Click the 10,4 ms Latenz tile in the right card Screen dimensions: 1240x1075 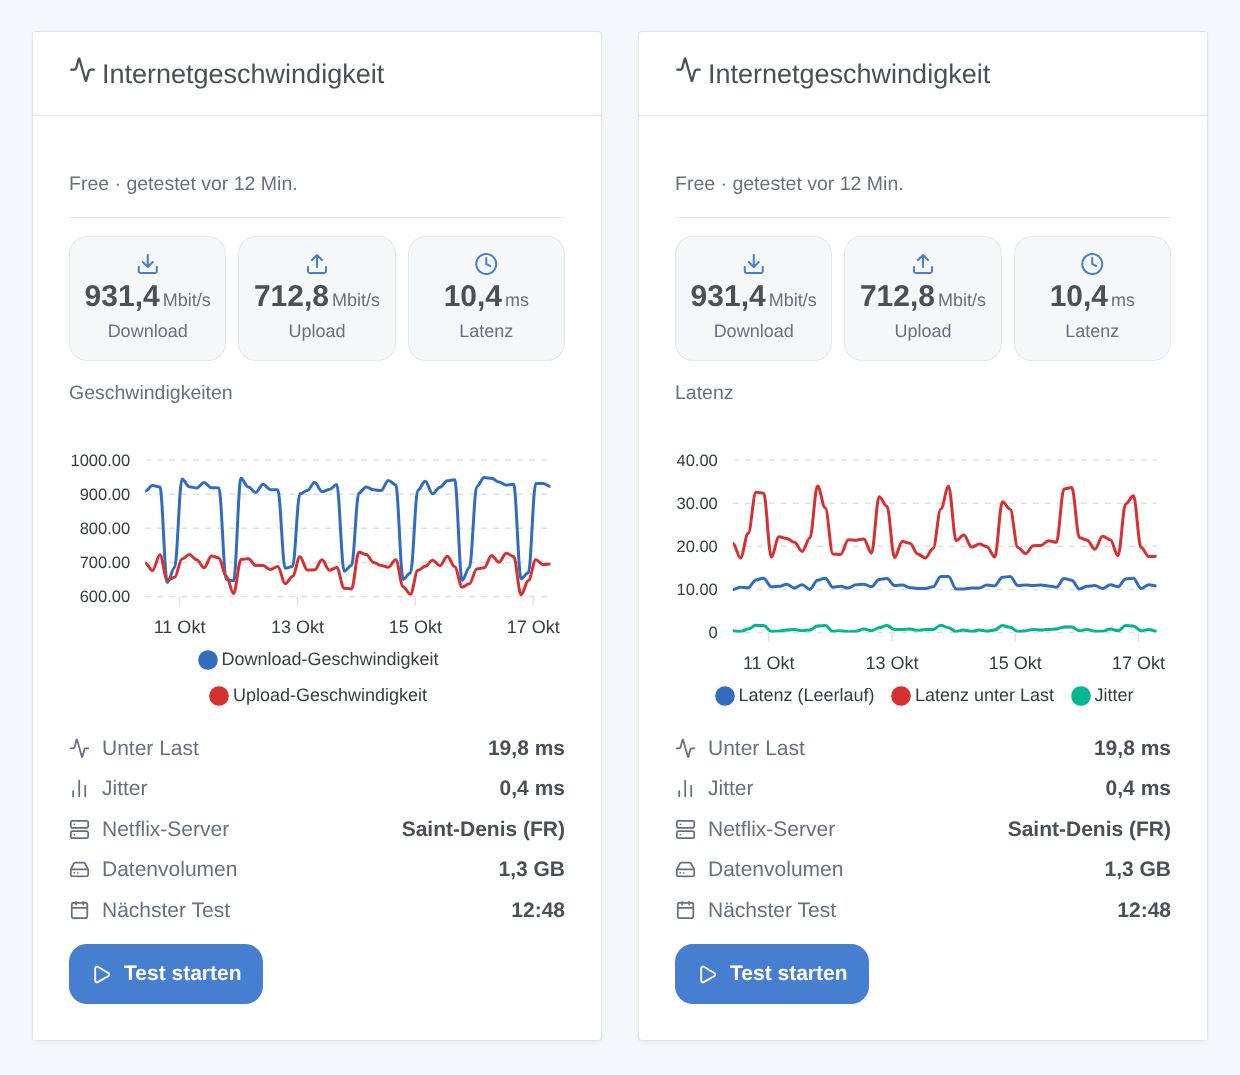pos(1092,298)
